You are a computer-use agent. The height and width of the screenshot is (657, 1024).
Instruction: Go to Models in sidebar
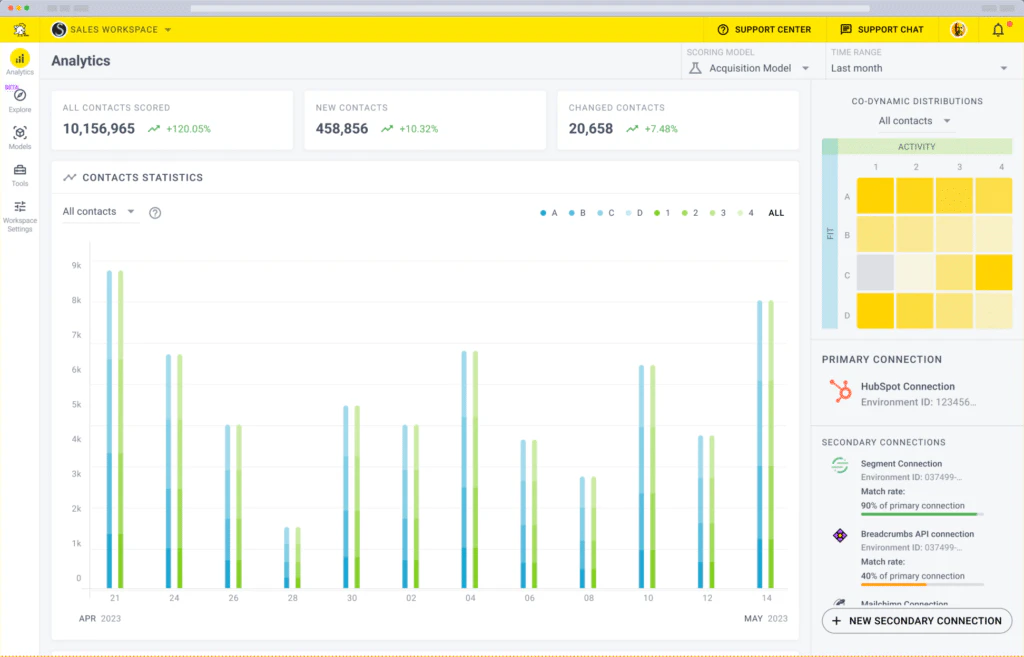point(20,133)
